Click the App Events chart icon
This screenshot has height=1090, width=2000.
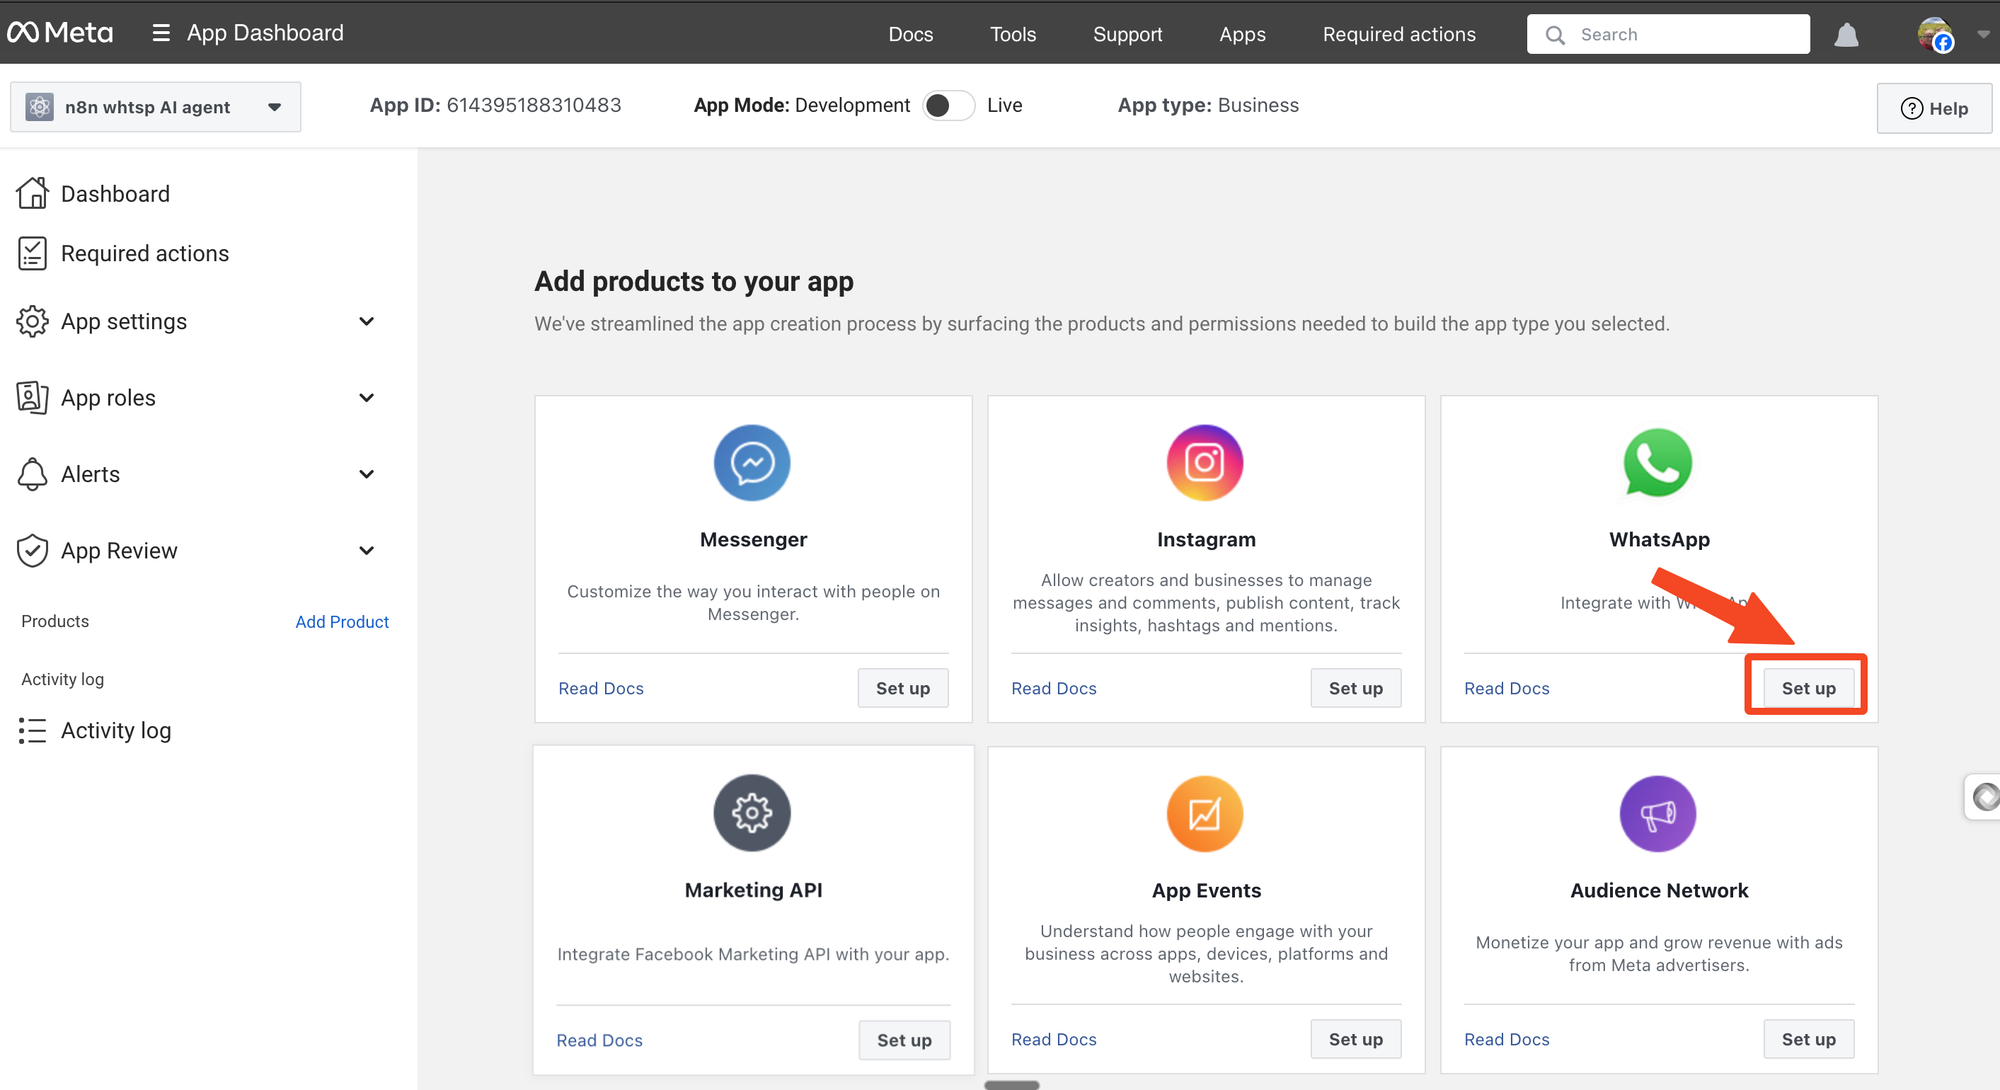[1205, 813]
